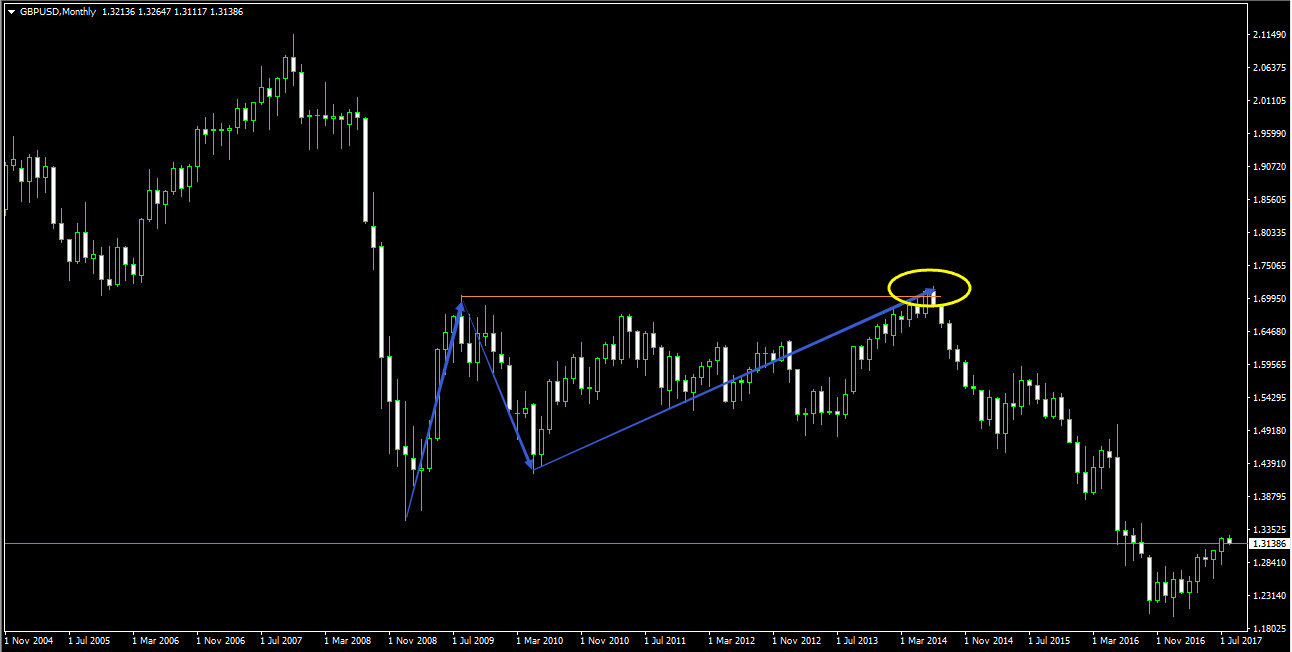Click the 2.11490 price scale label
This screenshot has height=652, width=1292.
[1267, 35]
